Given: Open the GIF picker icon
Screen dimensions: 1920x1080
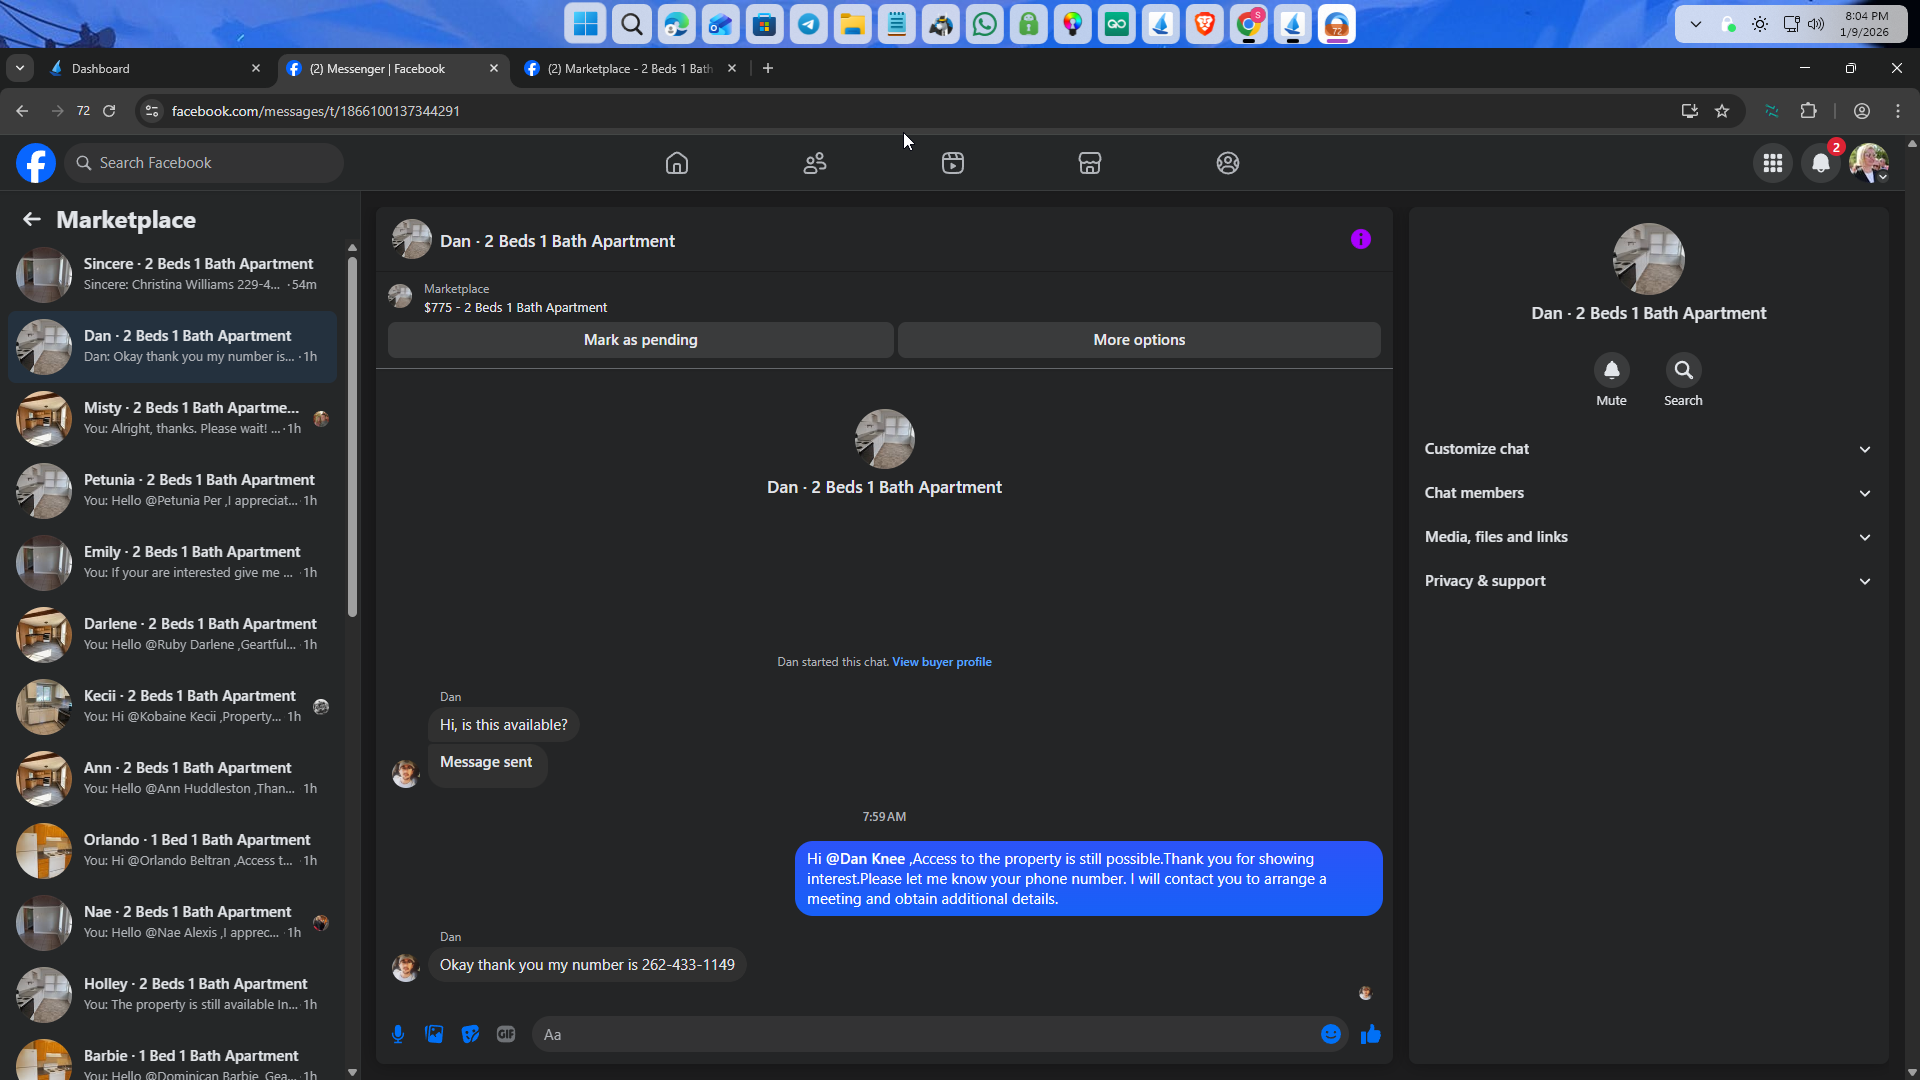Looking at the screenshot, I should (x=506, y=1034).
